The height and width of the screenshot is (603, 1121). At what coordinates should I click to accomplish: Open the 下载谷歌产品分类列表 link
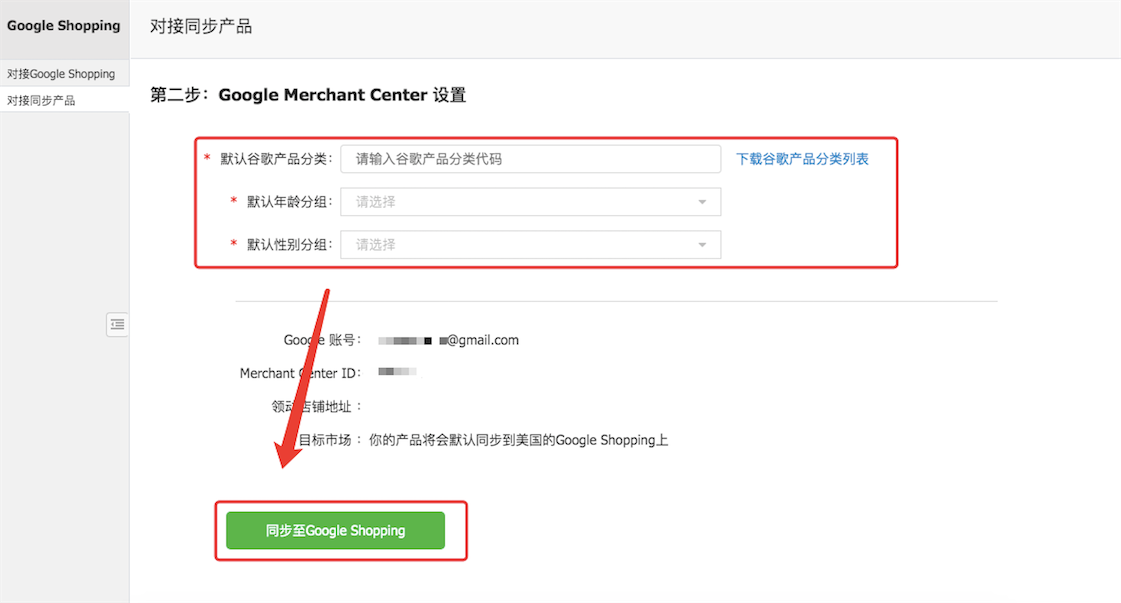click(802, 159)
